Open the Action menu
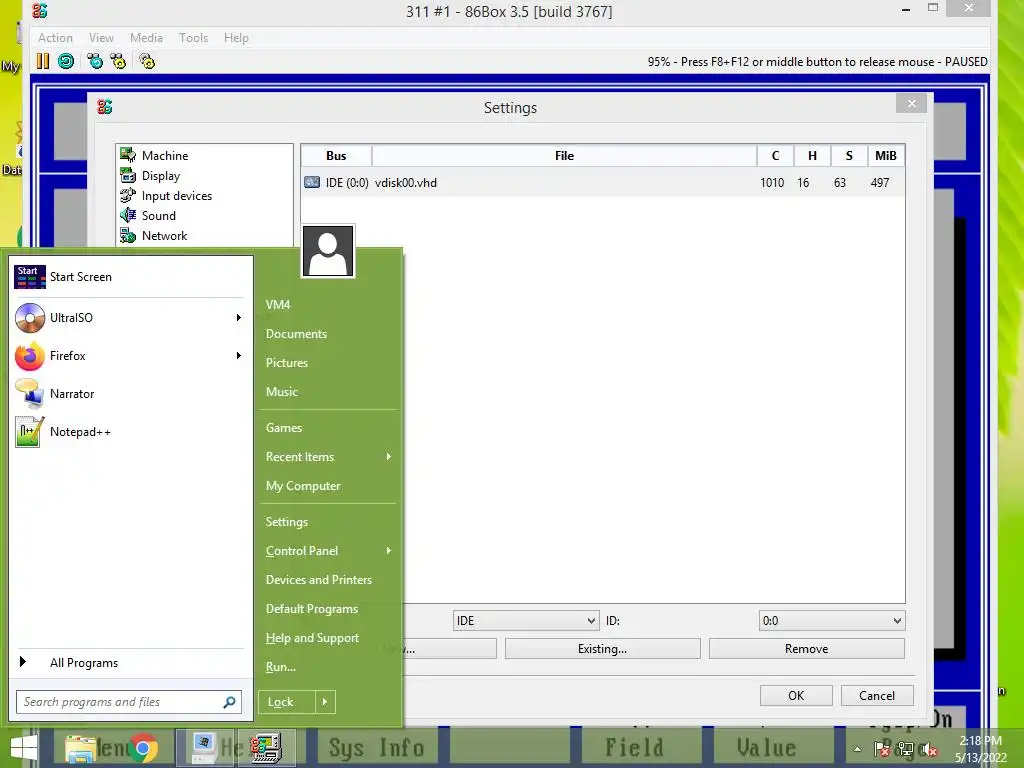1024x768 pixels. [56, 38]
